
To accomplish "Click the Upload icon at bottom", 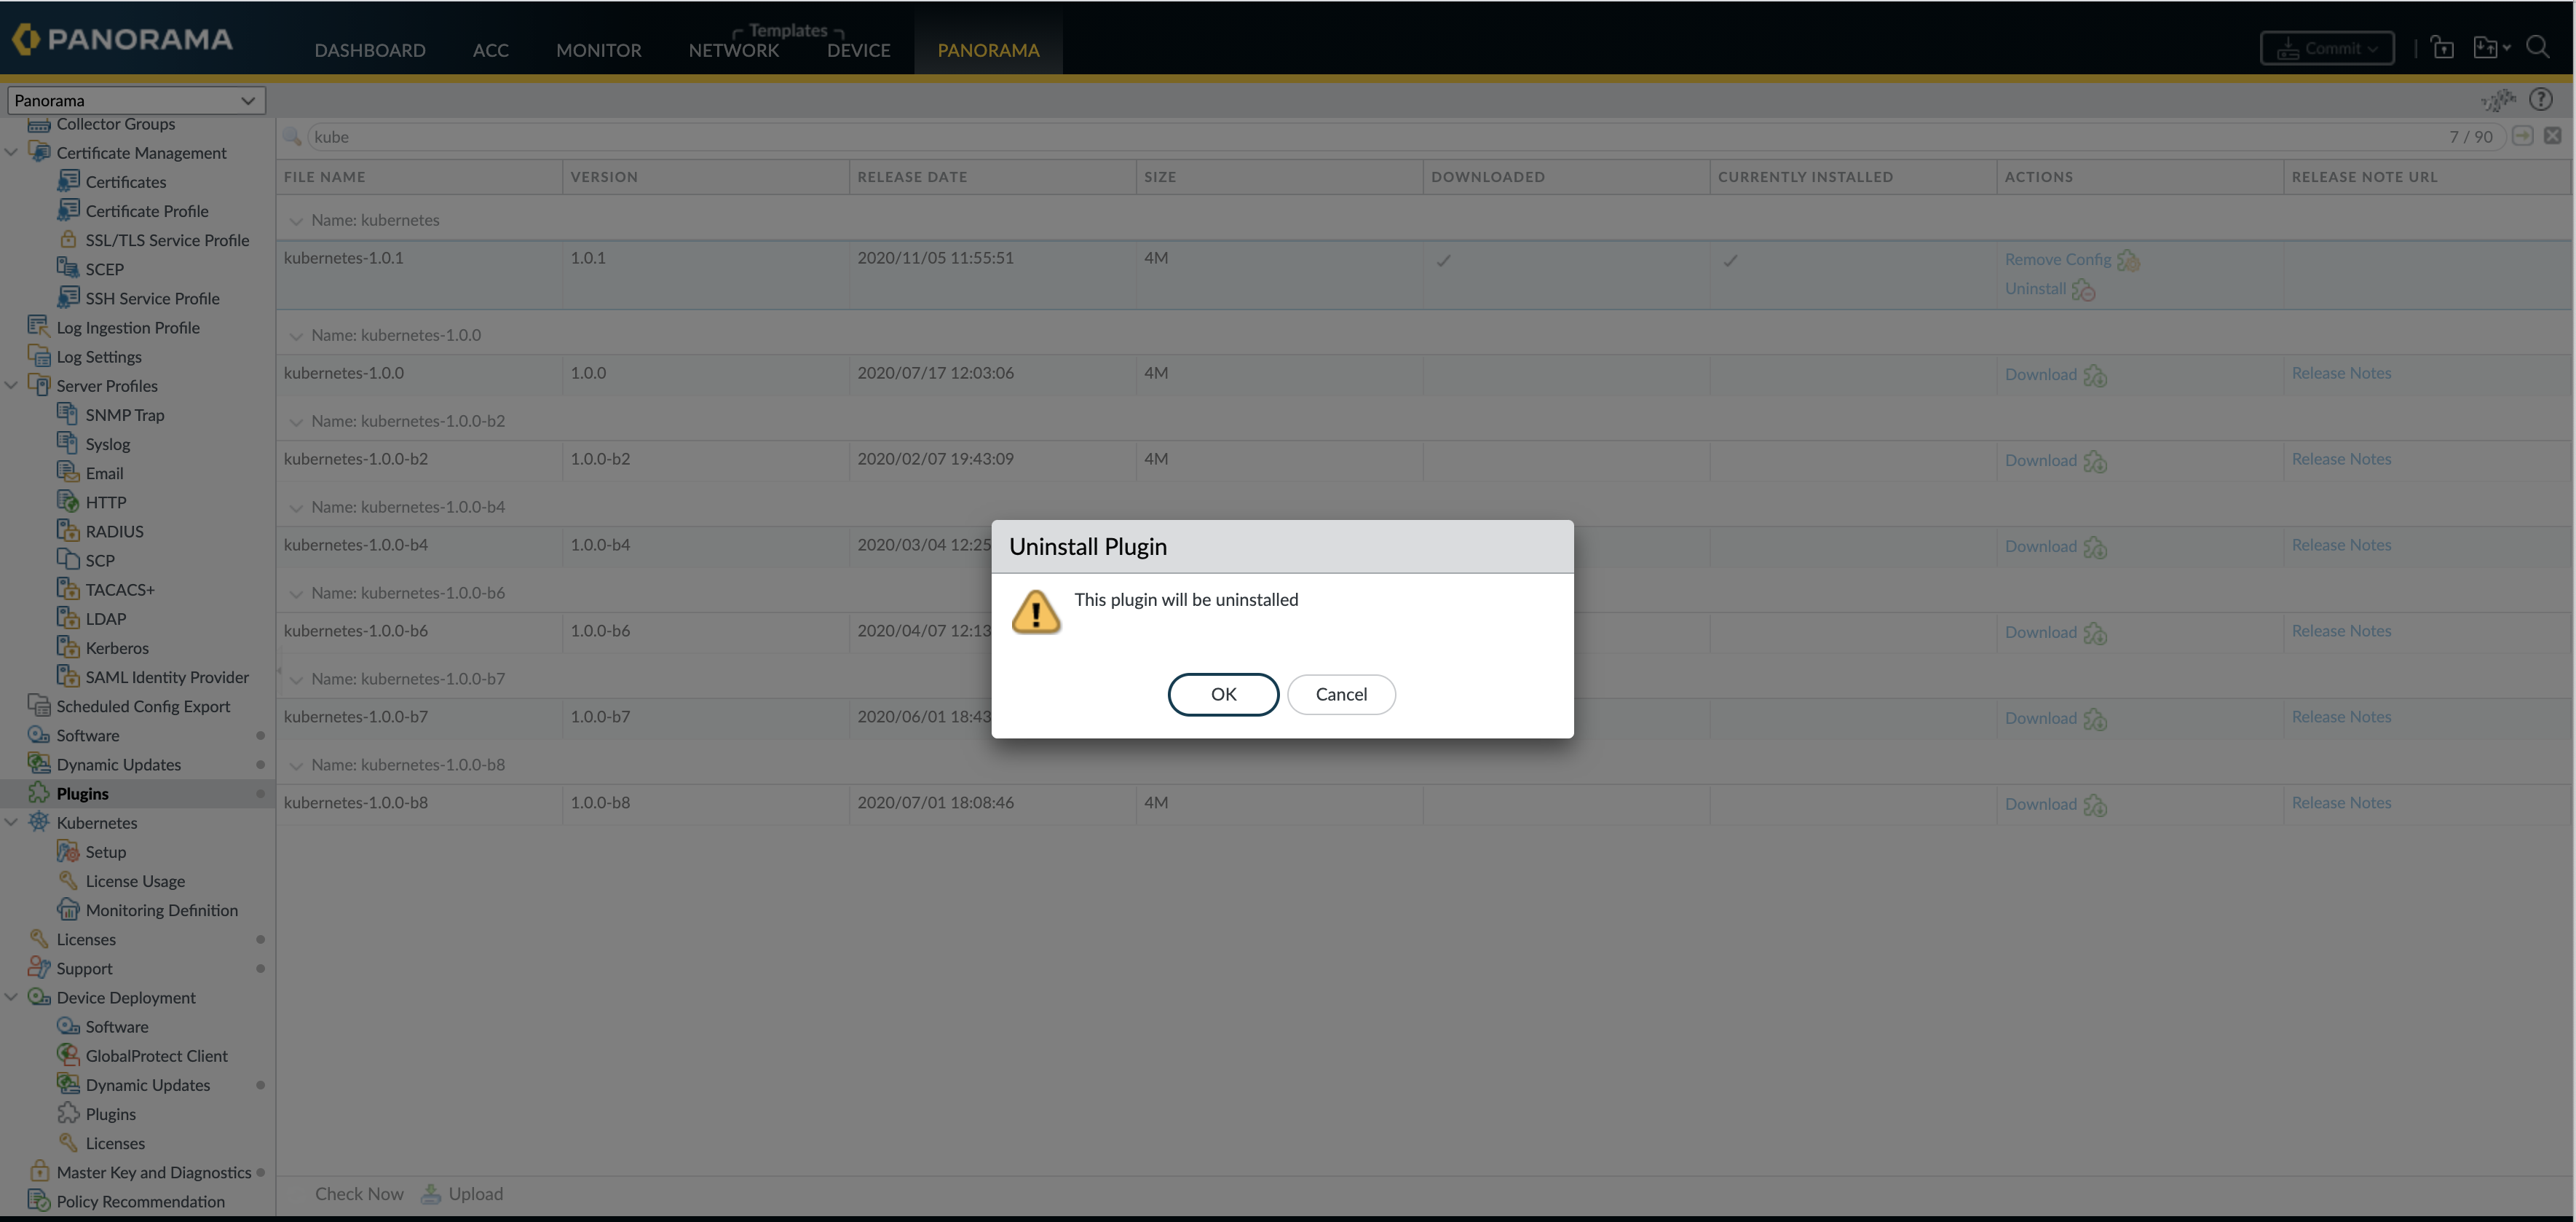I will [431, 1193].
